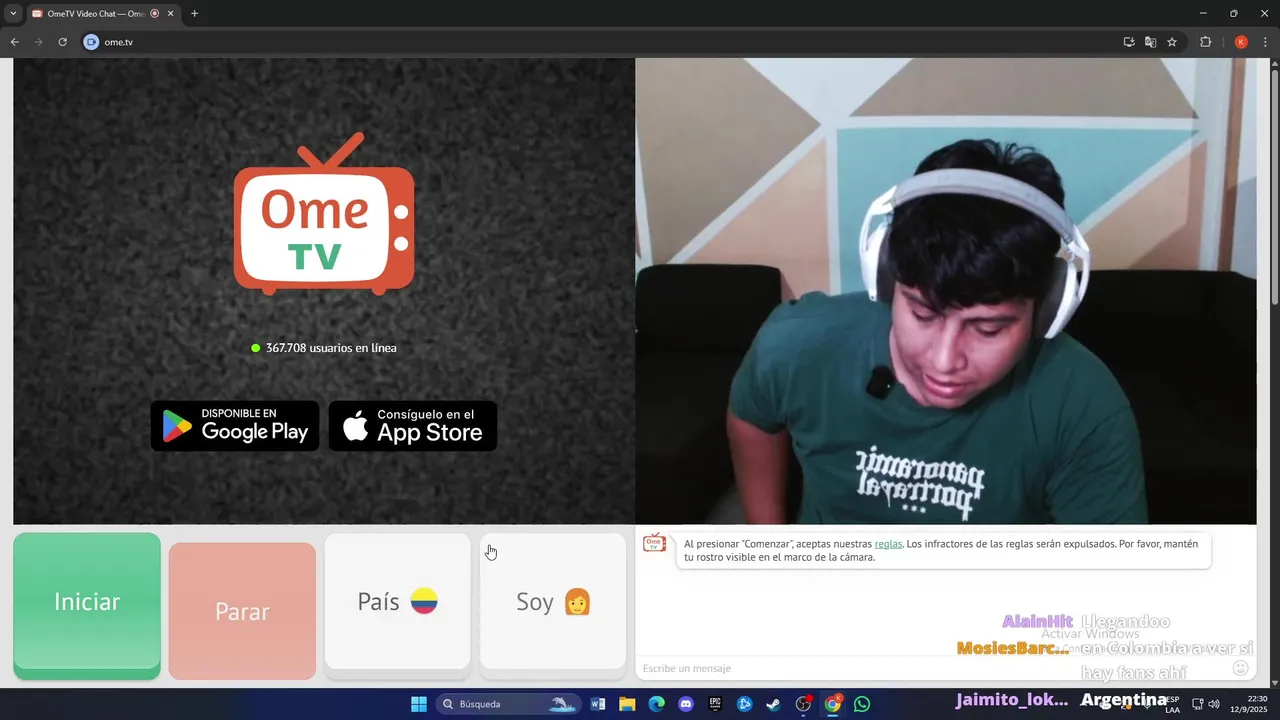This screenshot has height=720, width=1280.
Task: Open the translate page icon
Action: (x=1150, y=42)
